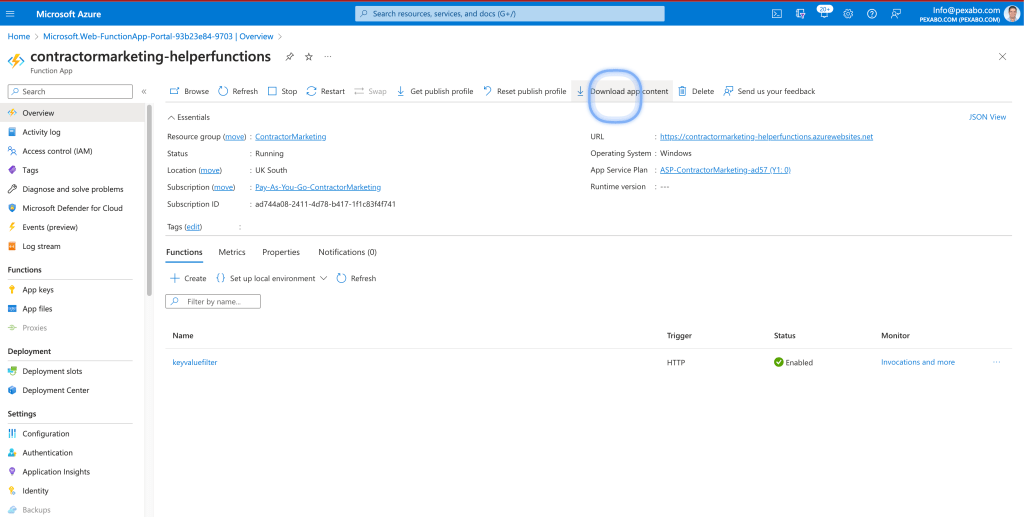Image resolution: width=1024 pixels, height=517 pixels.
Task: Switch to the Metrics tab
Action: point(232,252)
